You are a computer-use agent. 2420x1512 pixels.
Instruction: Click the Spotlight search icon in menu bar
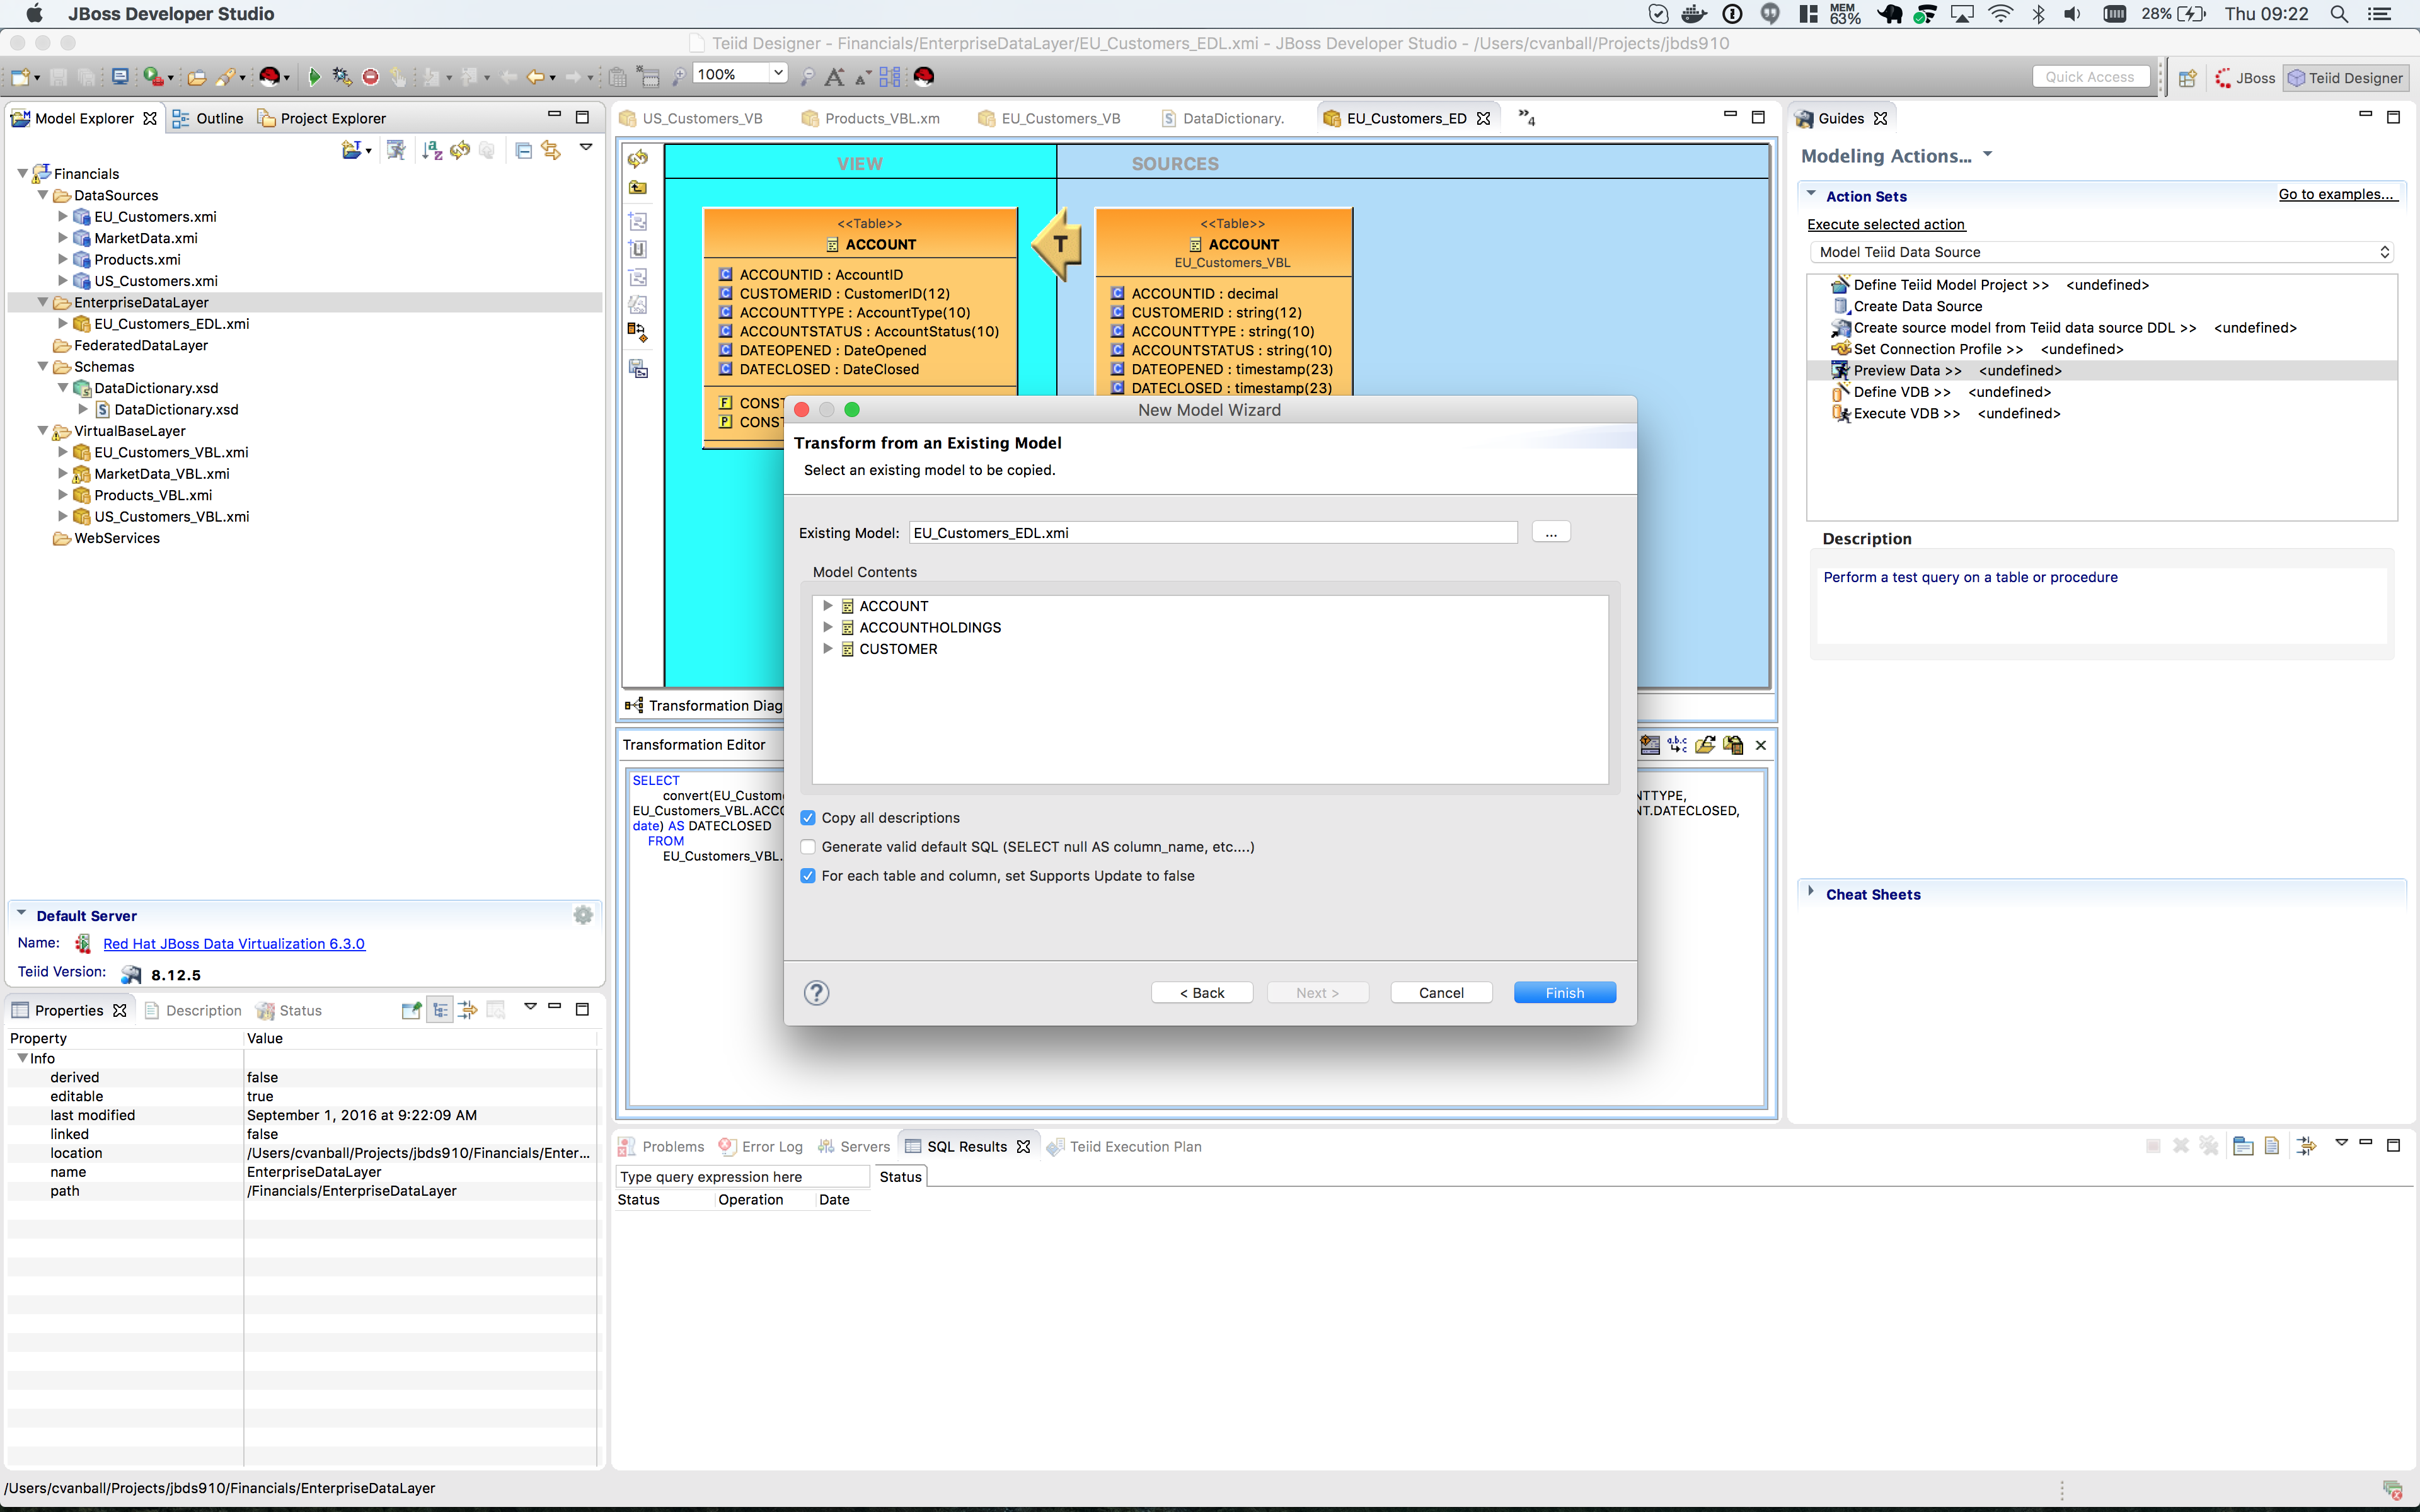(x=2339, y=14)
